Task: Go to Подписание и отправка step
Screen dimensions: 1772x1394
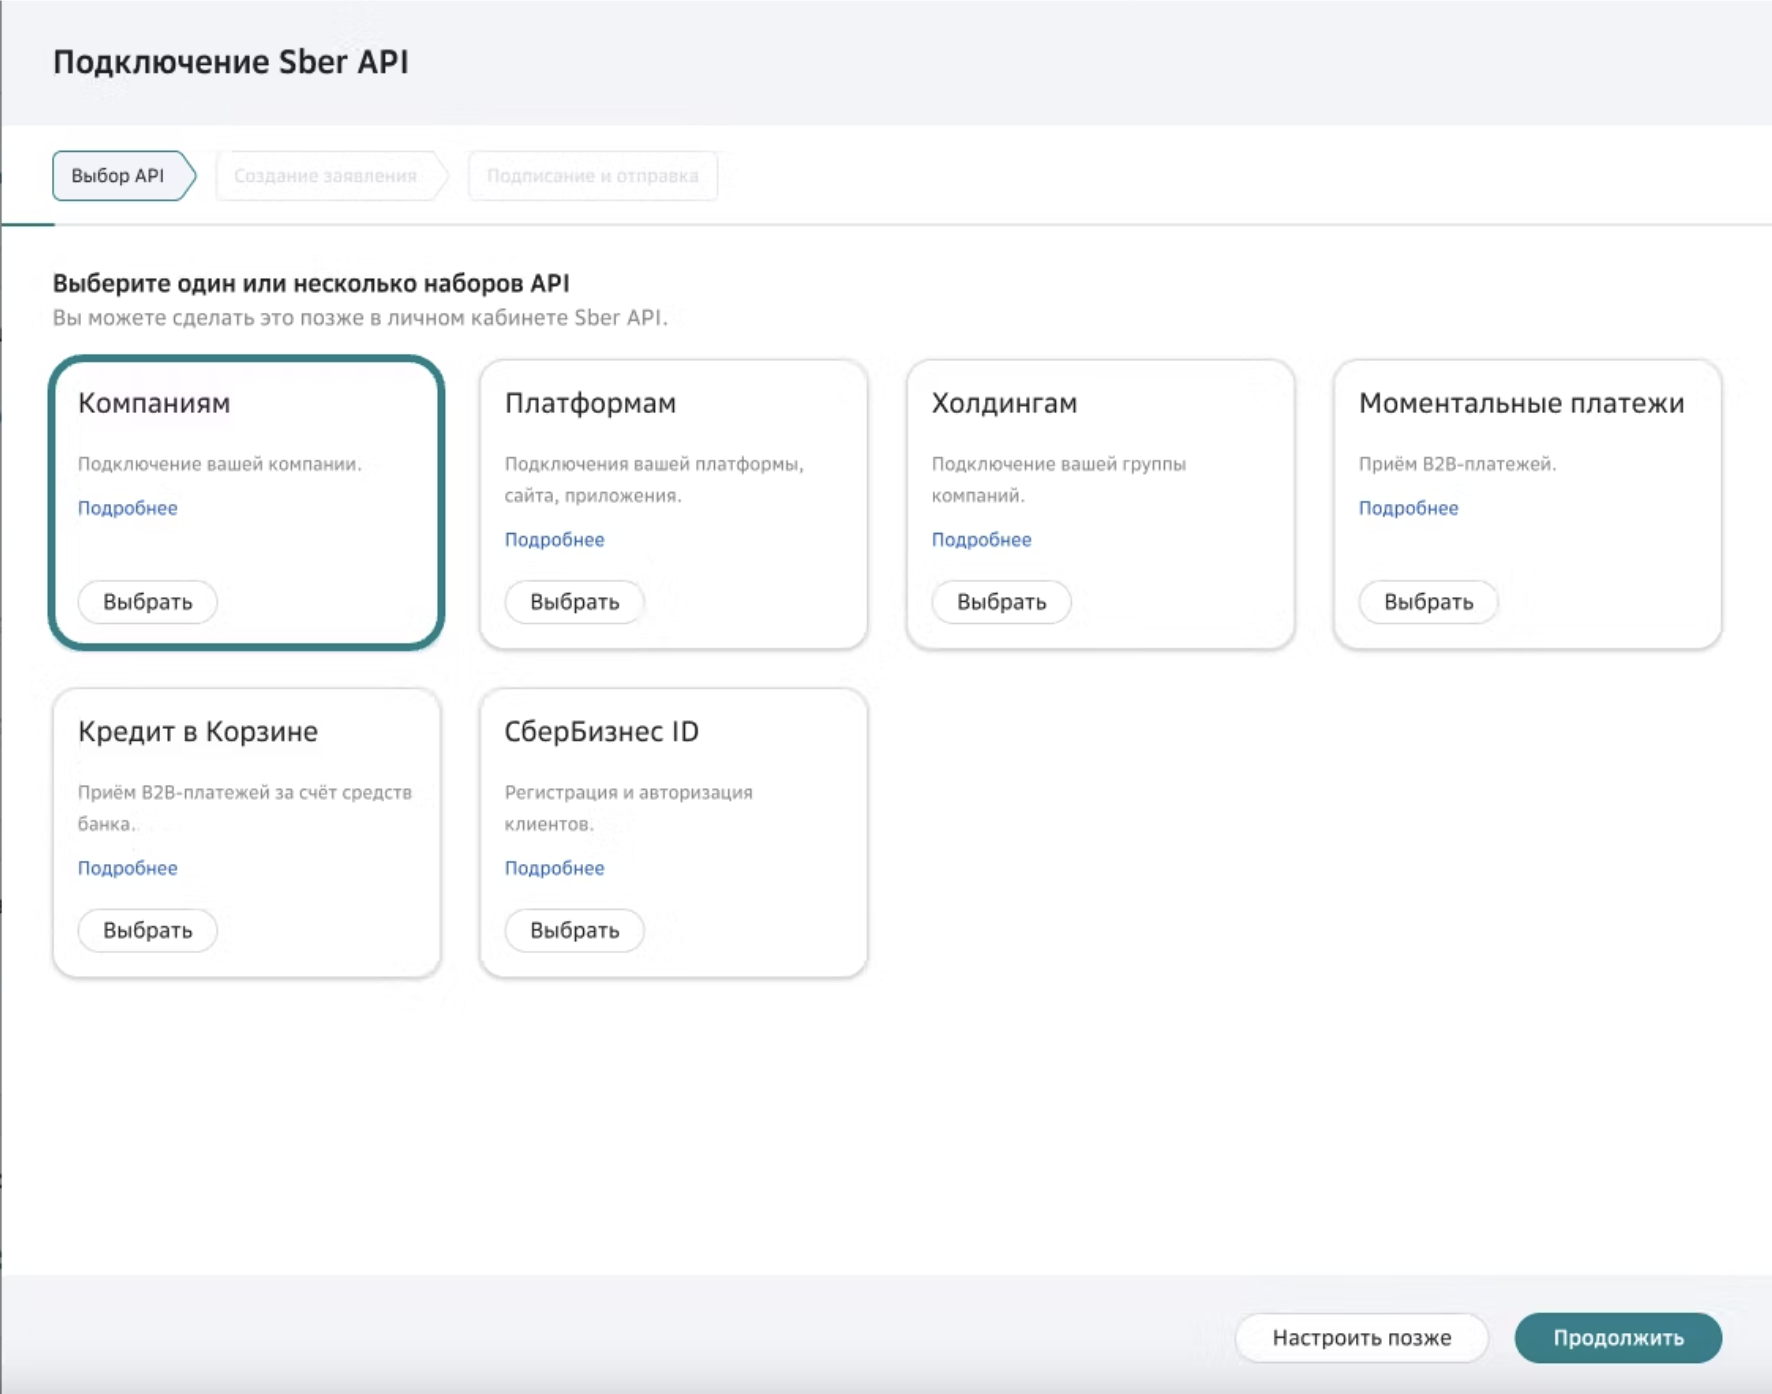Action: [x=592, y=176]
